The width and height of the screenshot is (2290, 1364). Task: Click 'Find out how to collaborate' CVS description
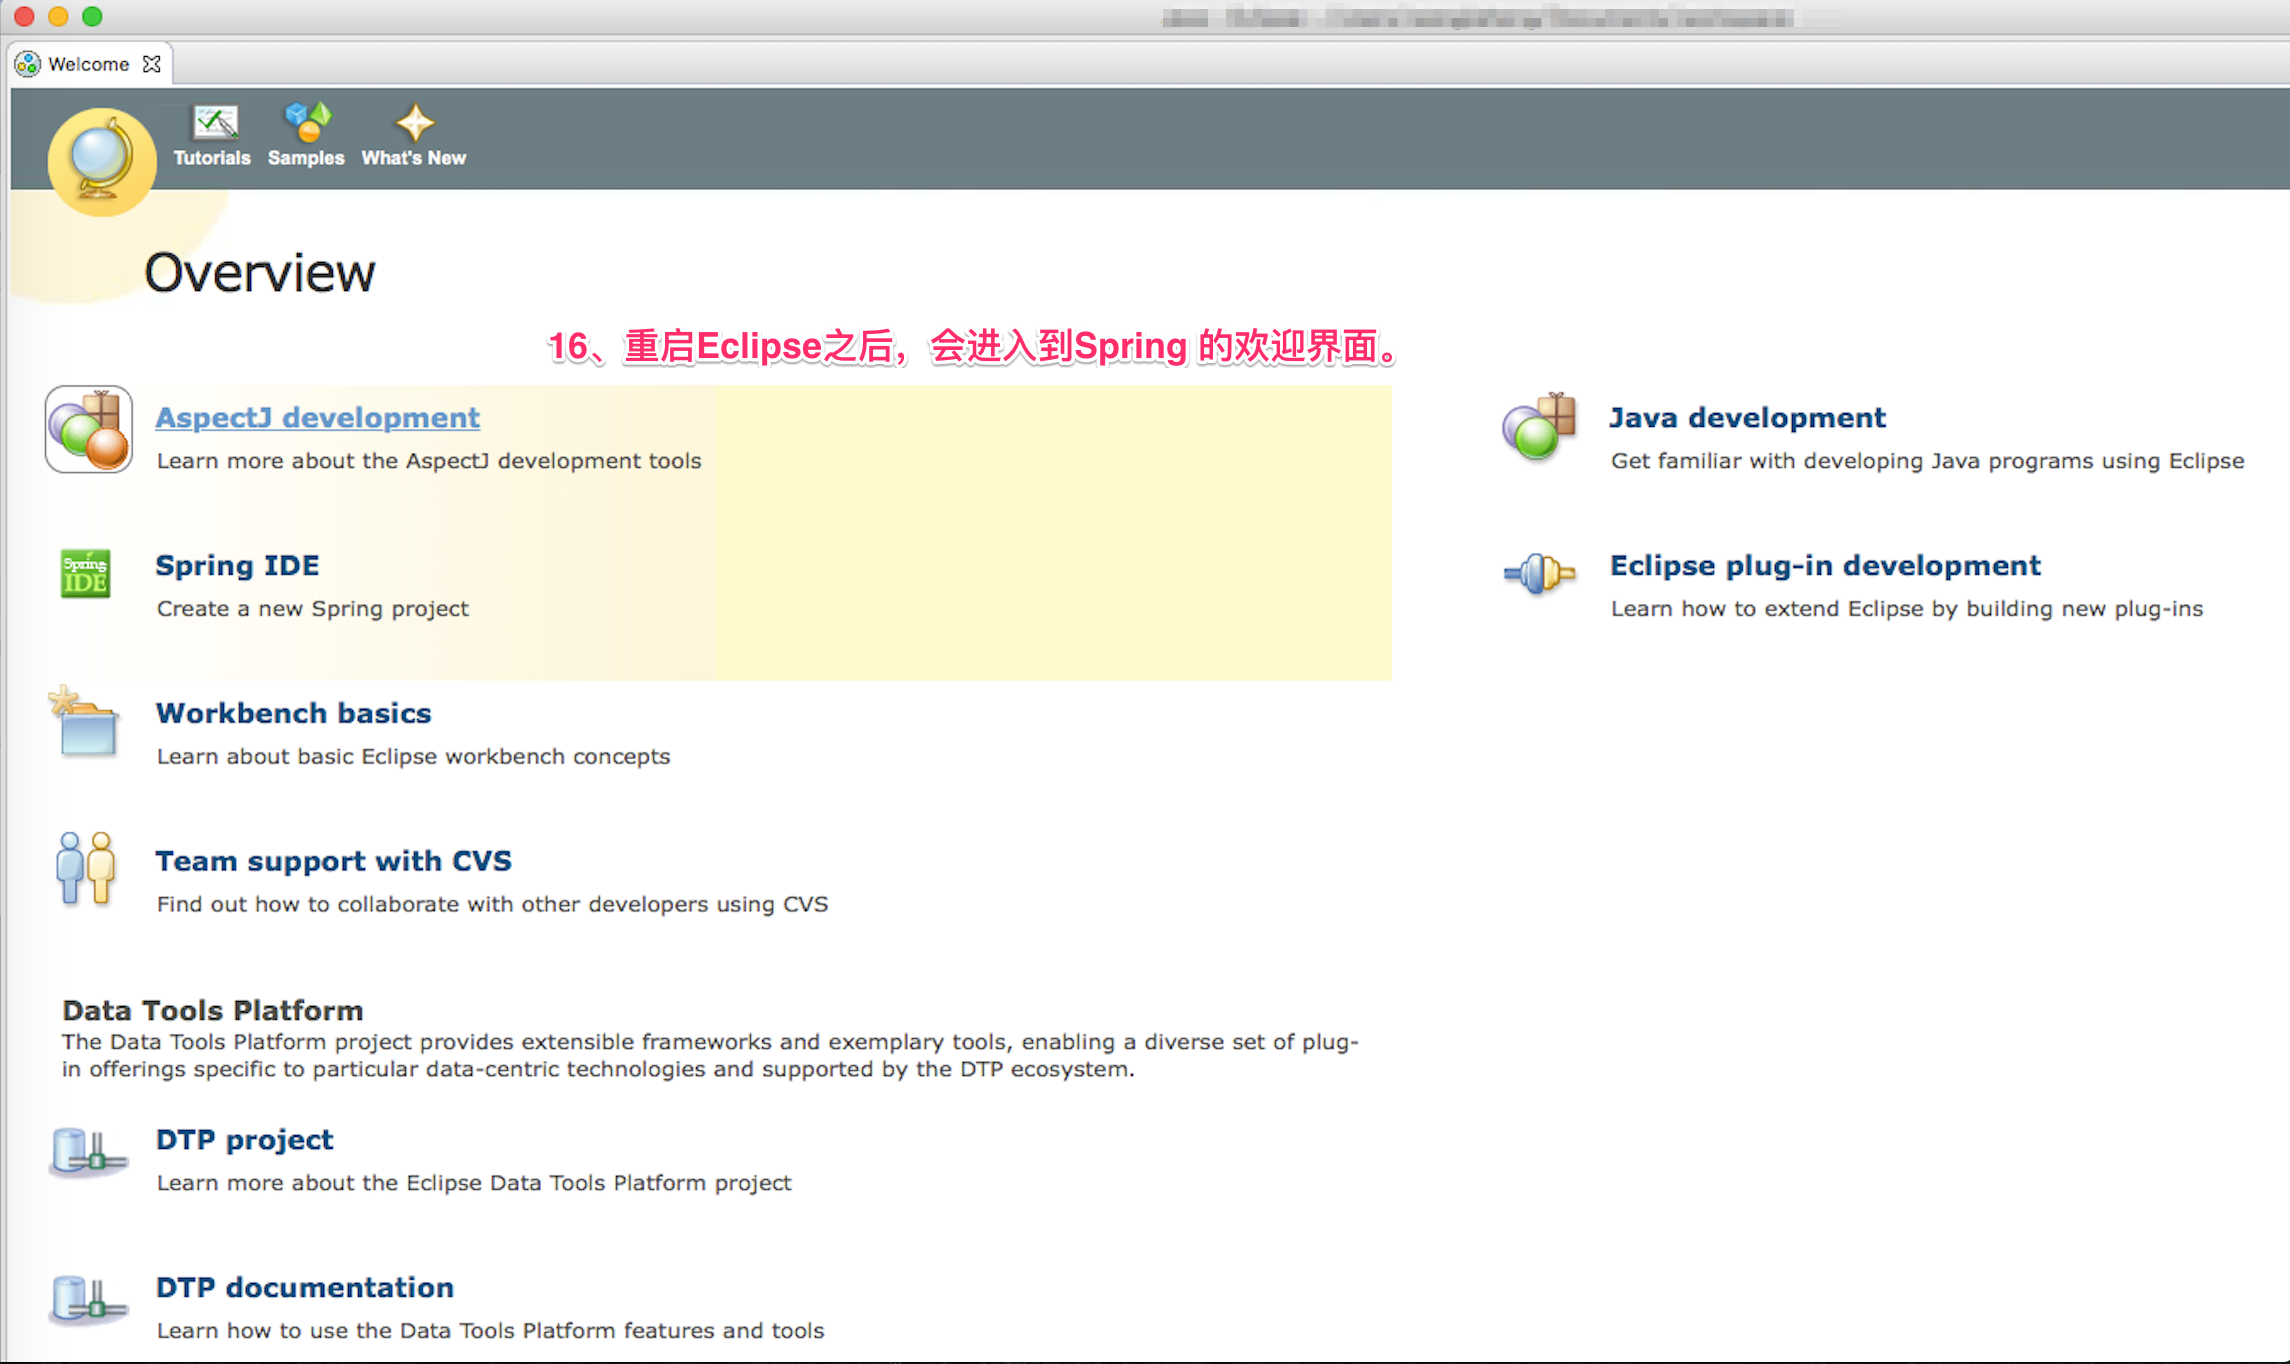[x=492, y=905]
